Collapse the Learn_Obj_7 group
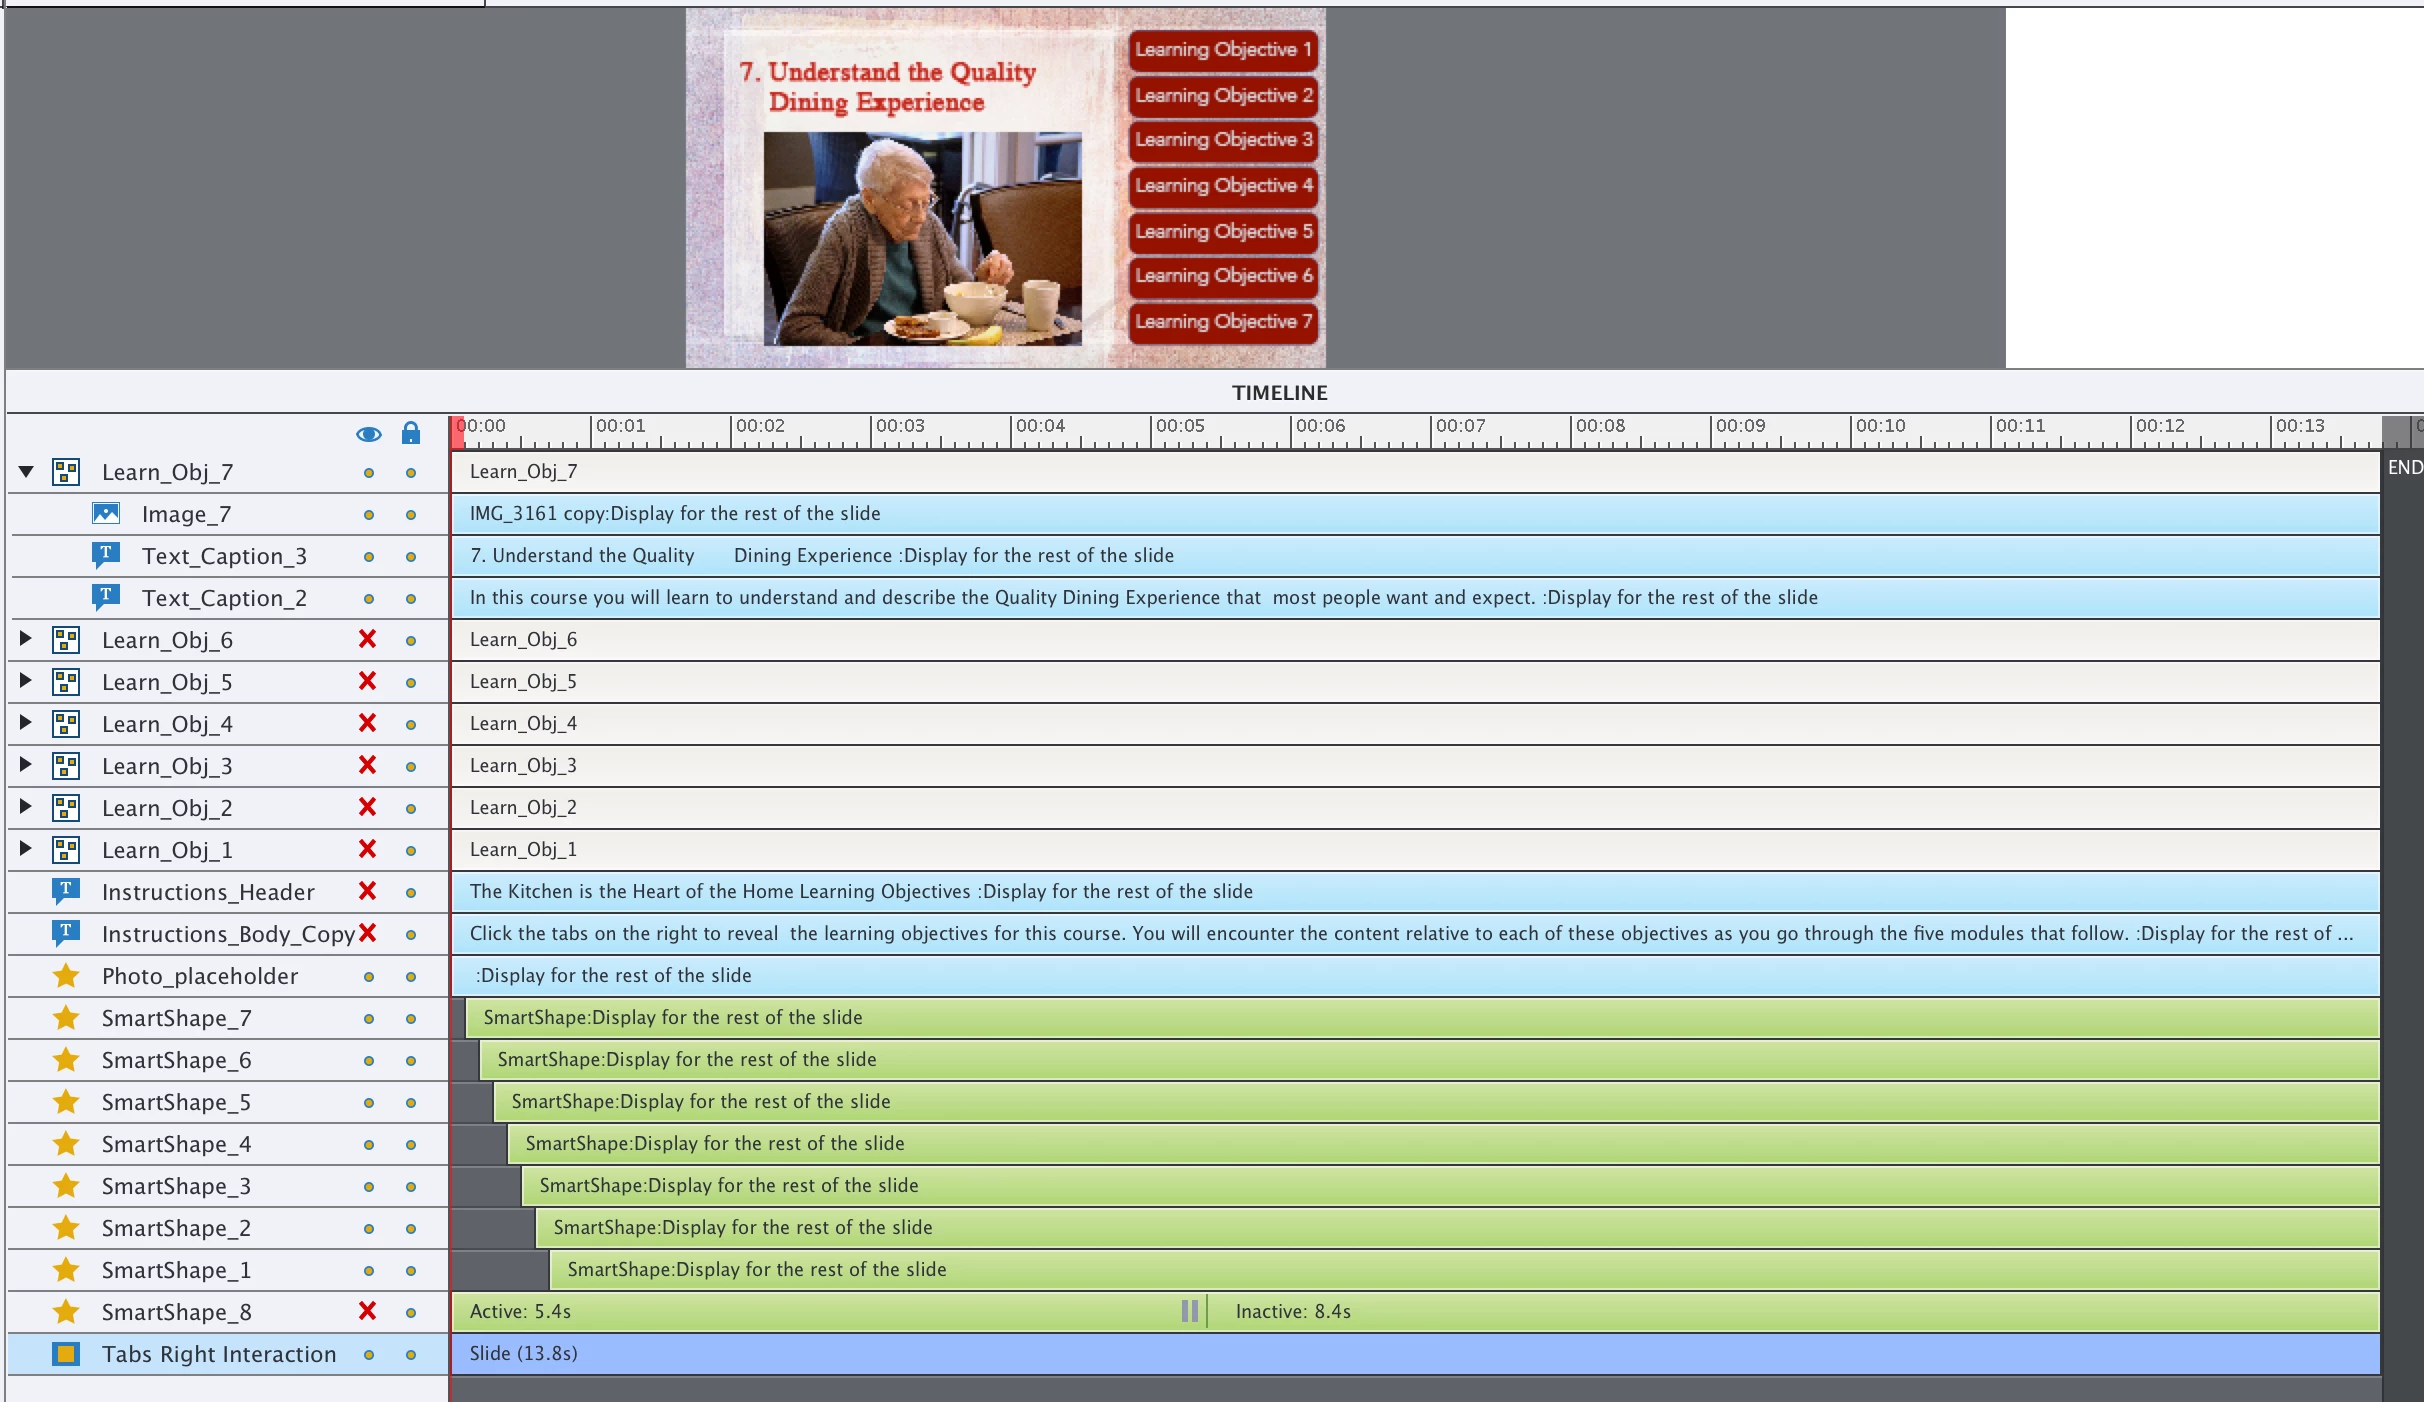2424x1402 pixels. [27, 471]
